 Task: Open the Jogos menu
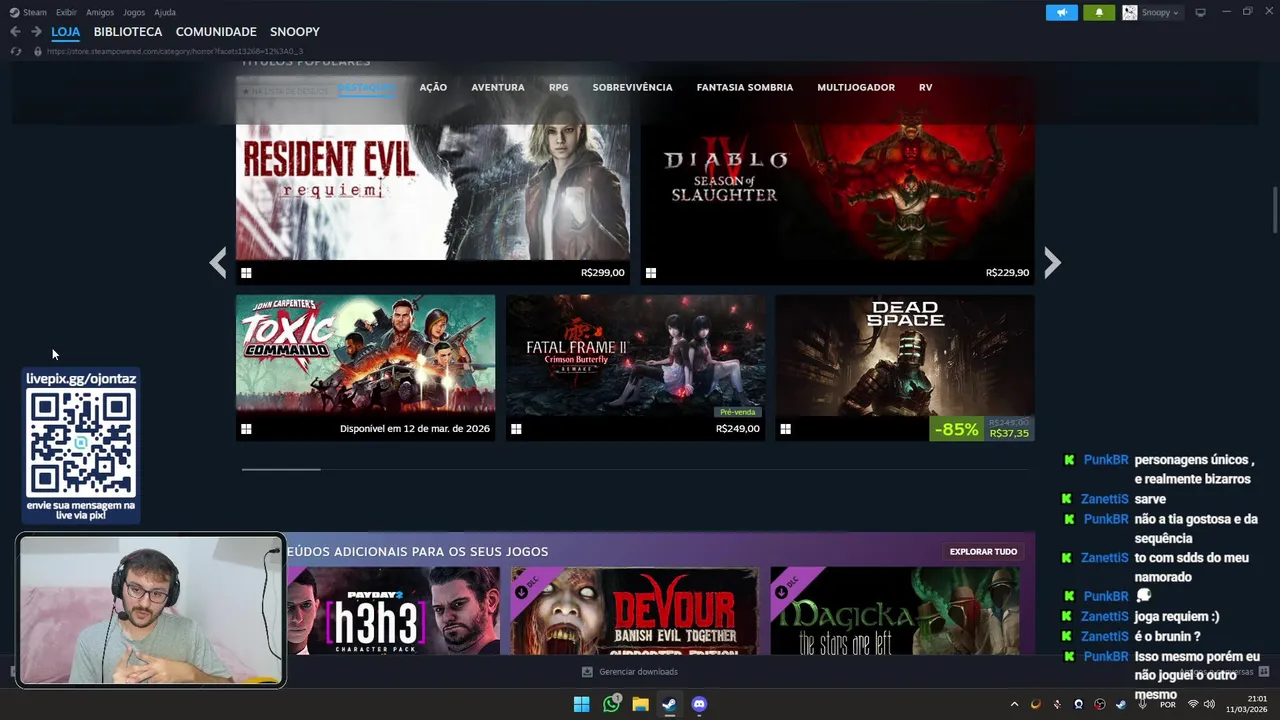click(x=134, y=12)
